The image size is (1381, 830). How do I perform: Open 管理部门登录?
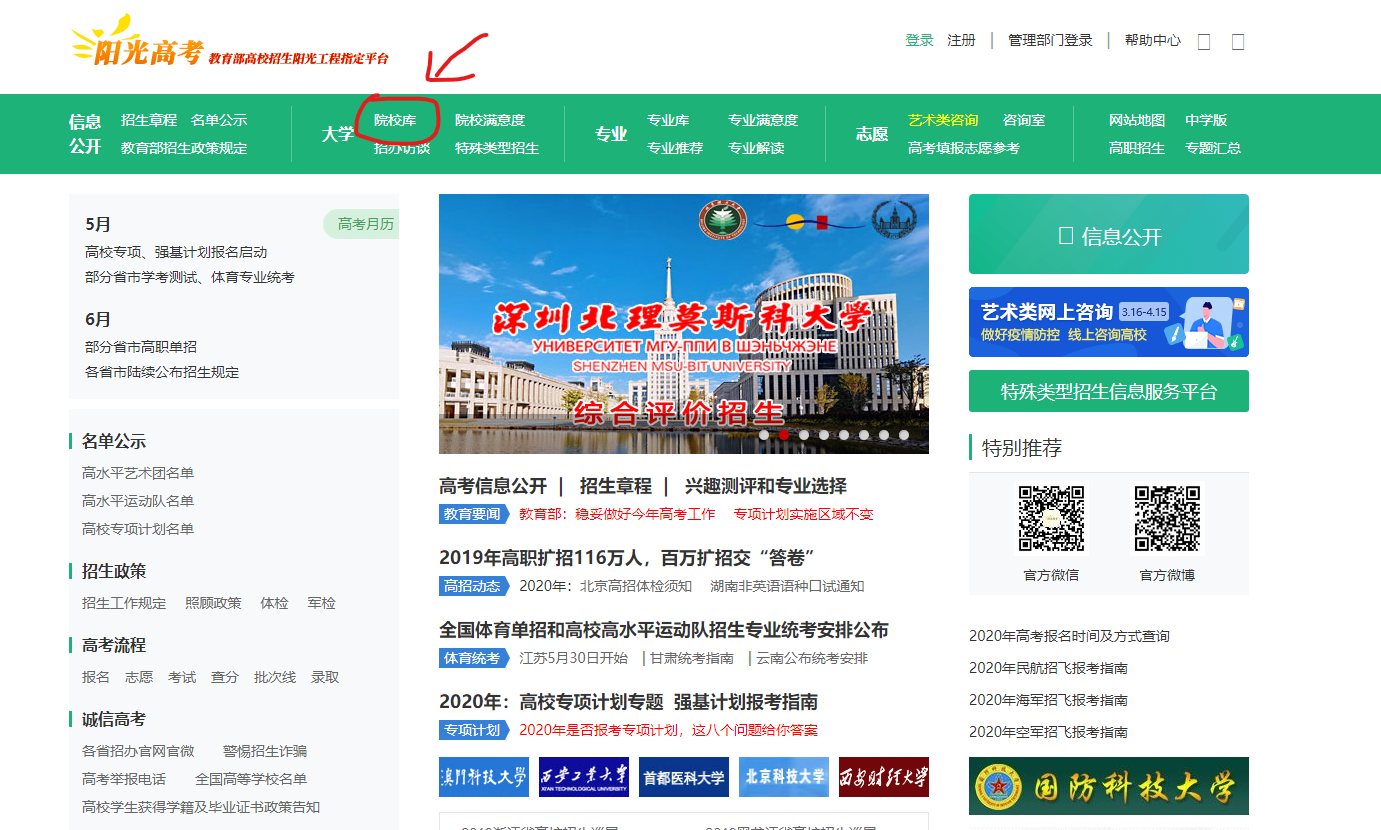[x=1050, y=40]
